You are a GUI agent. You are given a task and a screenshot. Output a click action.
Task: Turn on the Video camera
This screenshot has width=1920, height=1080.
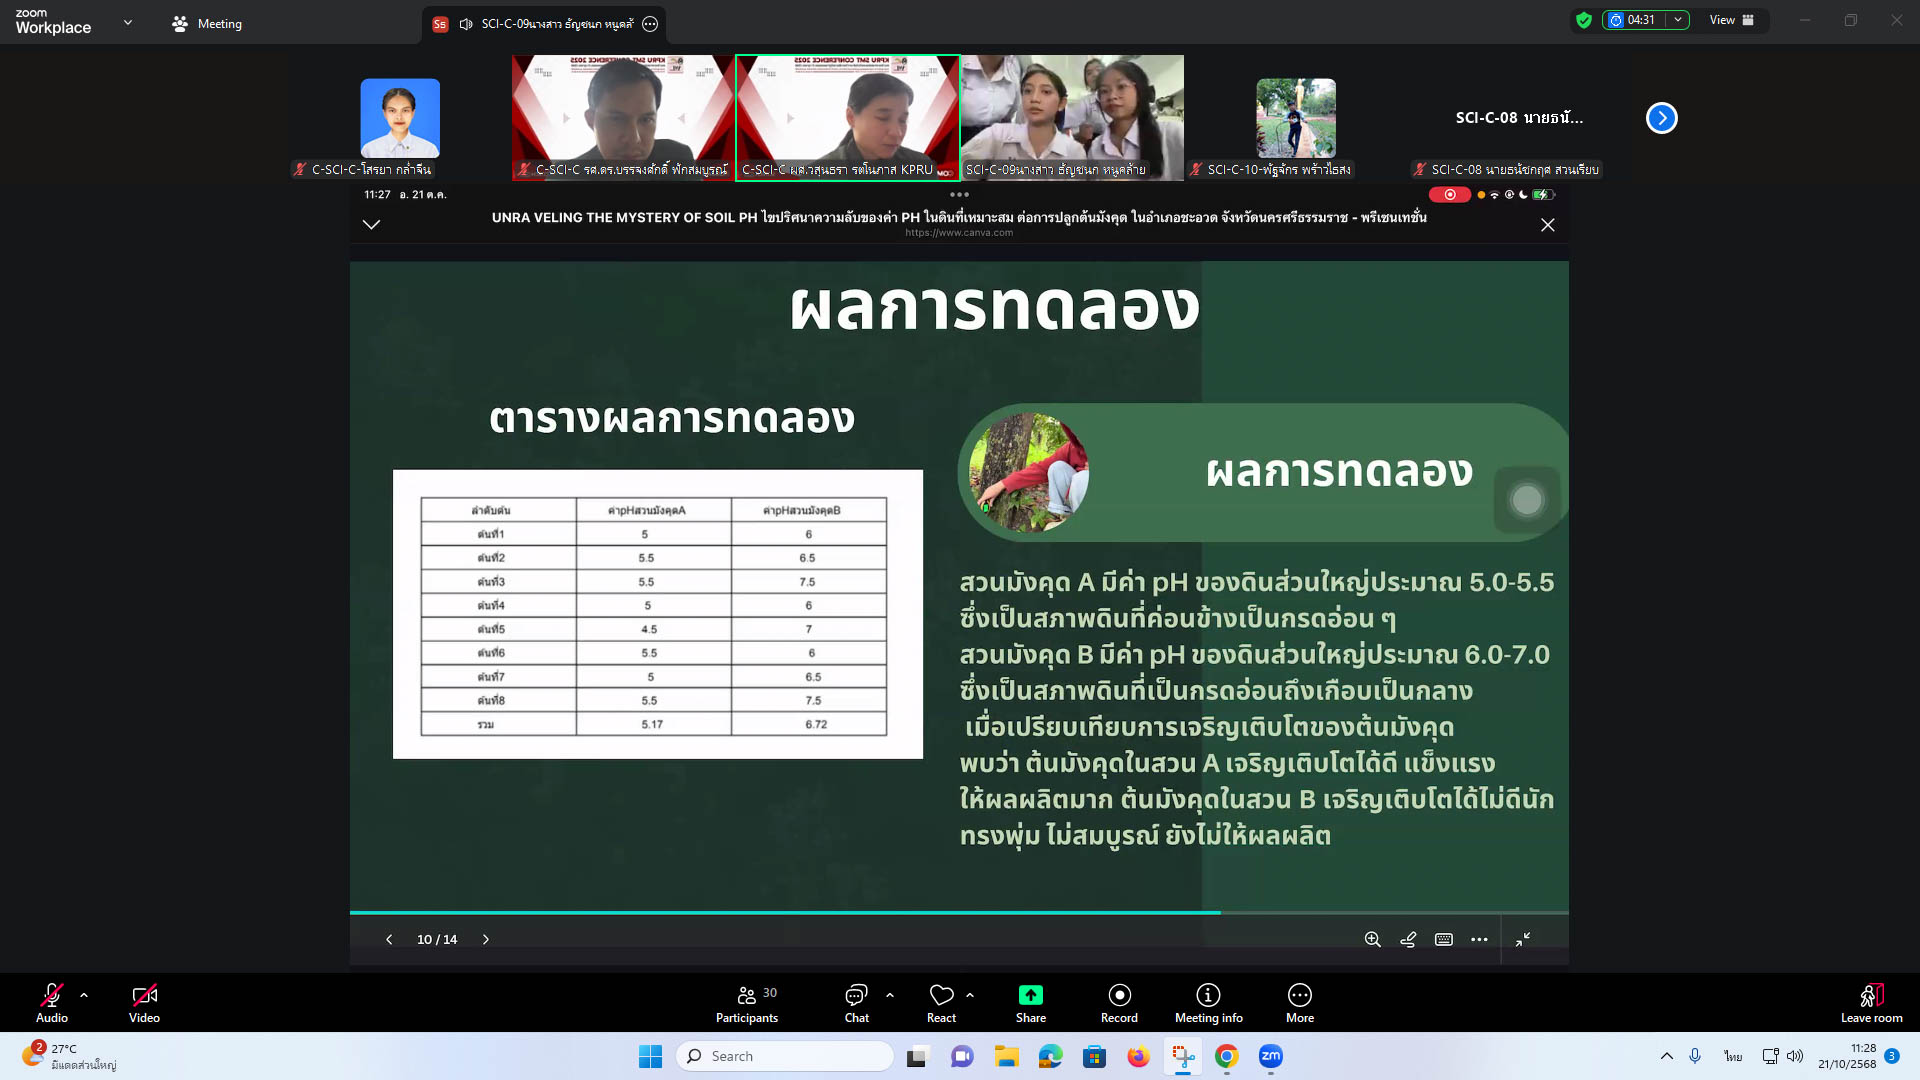[x=144, y=995]
